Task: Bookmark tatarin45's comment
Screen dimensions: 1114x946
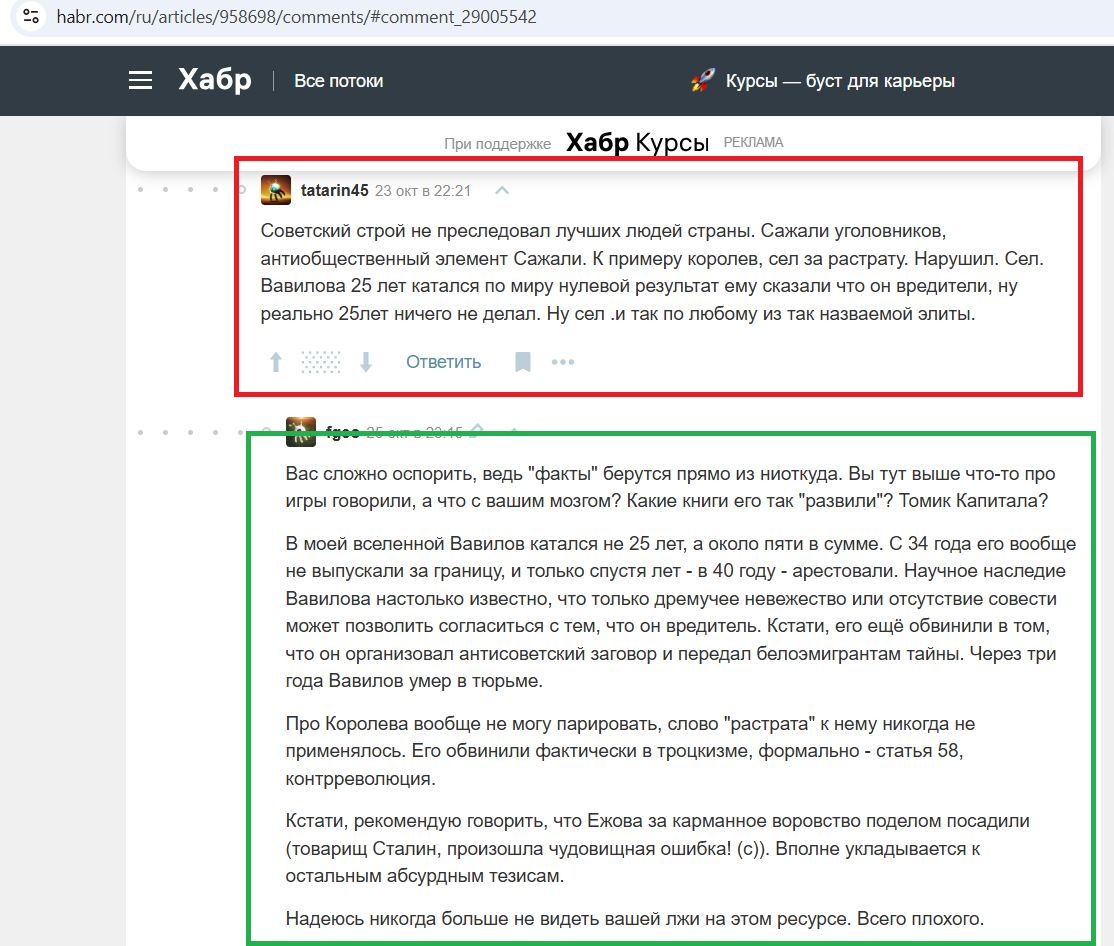Action: click(x=522, y=361)
